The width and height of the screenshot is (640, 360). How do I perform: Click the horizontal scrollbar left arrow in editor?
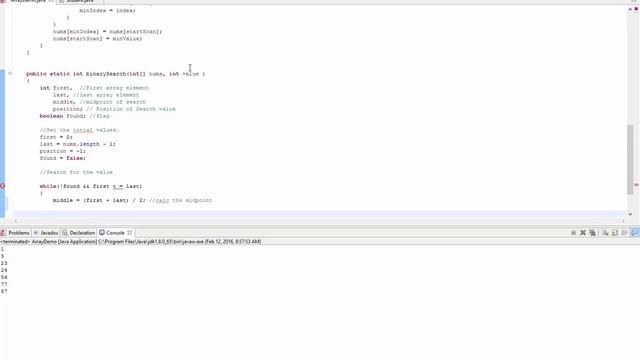[x=16, y=221]
